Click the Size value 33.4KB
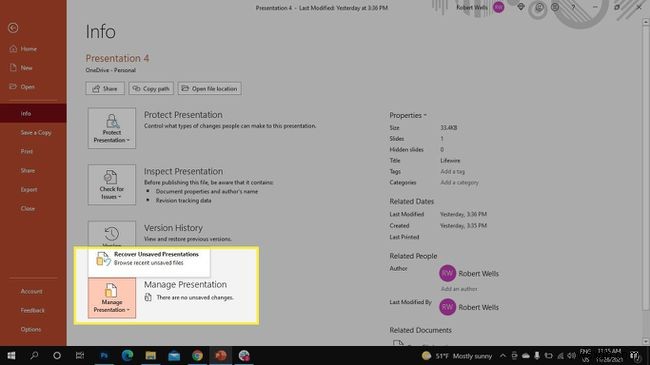The width and height of the screenshot is (650, 365). (x=449, y=128)
